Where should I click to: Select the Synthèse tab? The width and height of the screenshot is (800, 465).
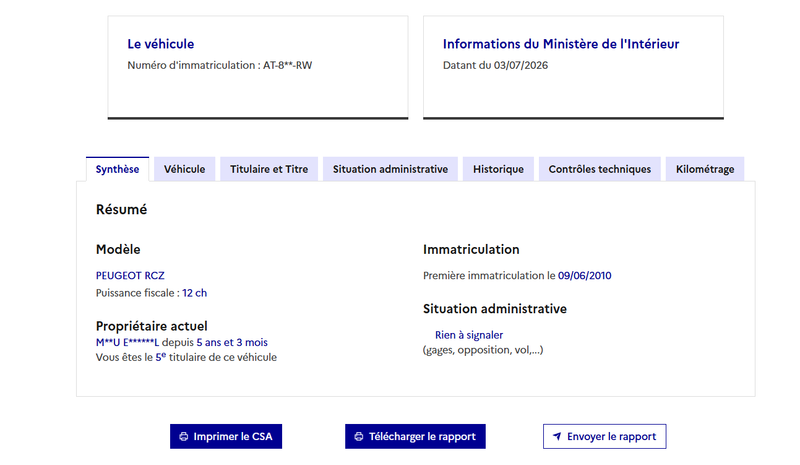point(117,169)
